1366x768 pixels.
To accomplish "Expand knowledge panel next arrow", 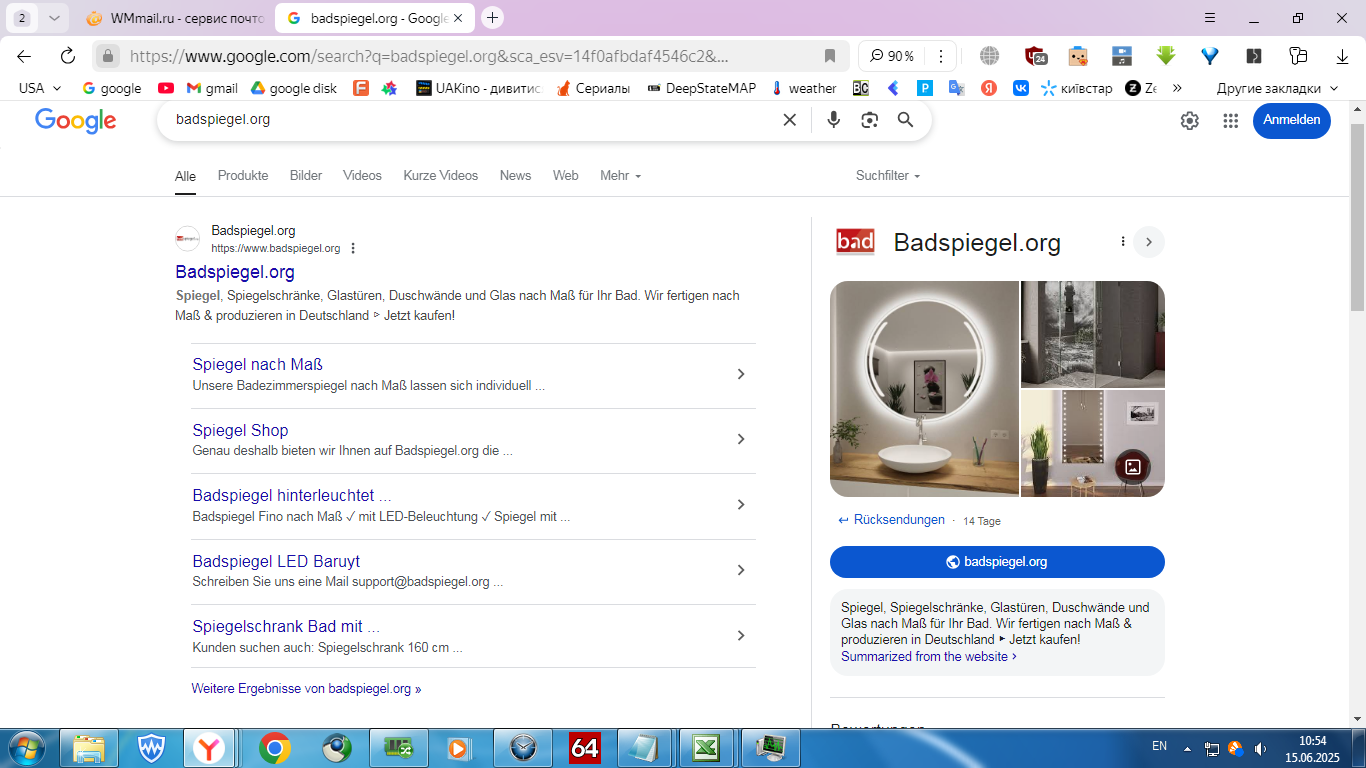I will pos(1149,242).
